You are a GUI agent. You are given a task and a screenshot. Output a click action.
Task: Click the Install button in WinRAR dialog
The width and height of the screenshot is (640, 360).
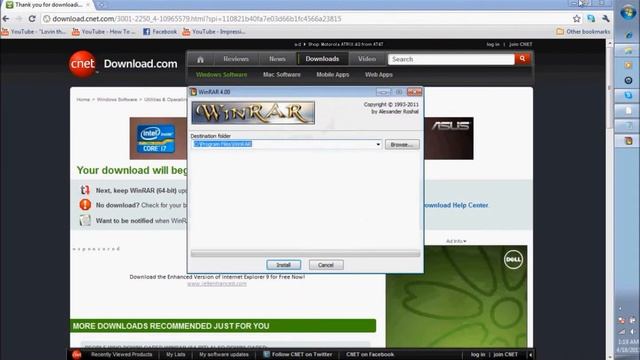[284, 265]
